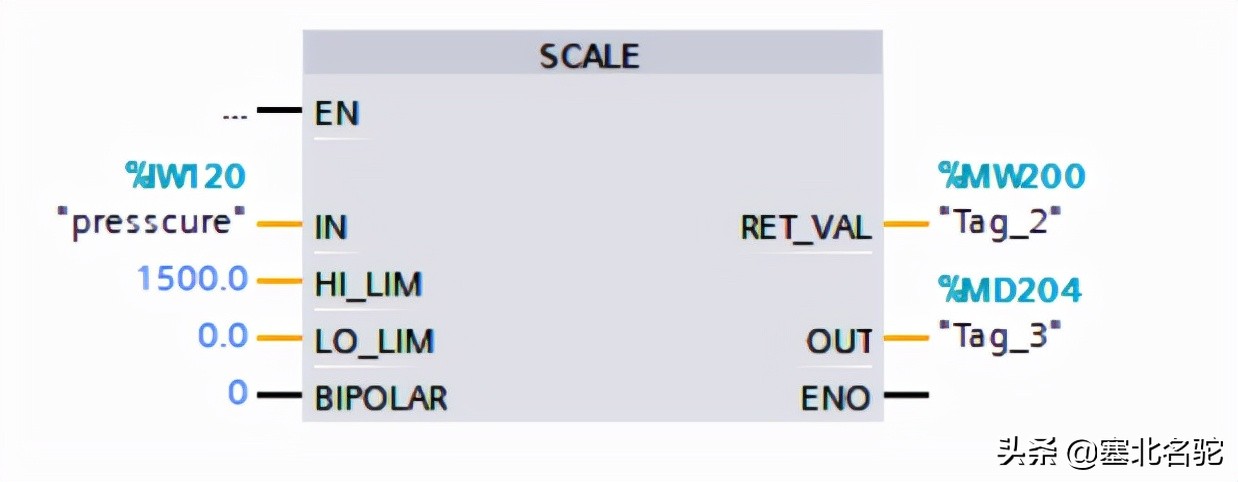Screen dimensions: 1238x482
Task: Select the BIPOLAR input pin
Action: 381,398
